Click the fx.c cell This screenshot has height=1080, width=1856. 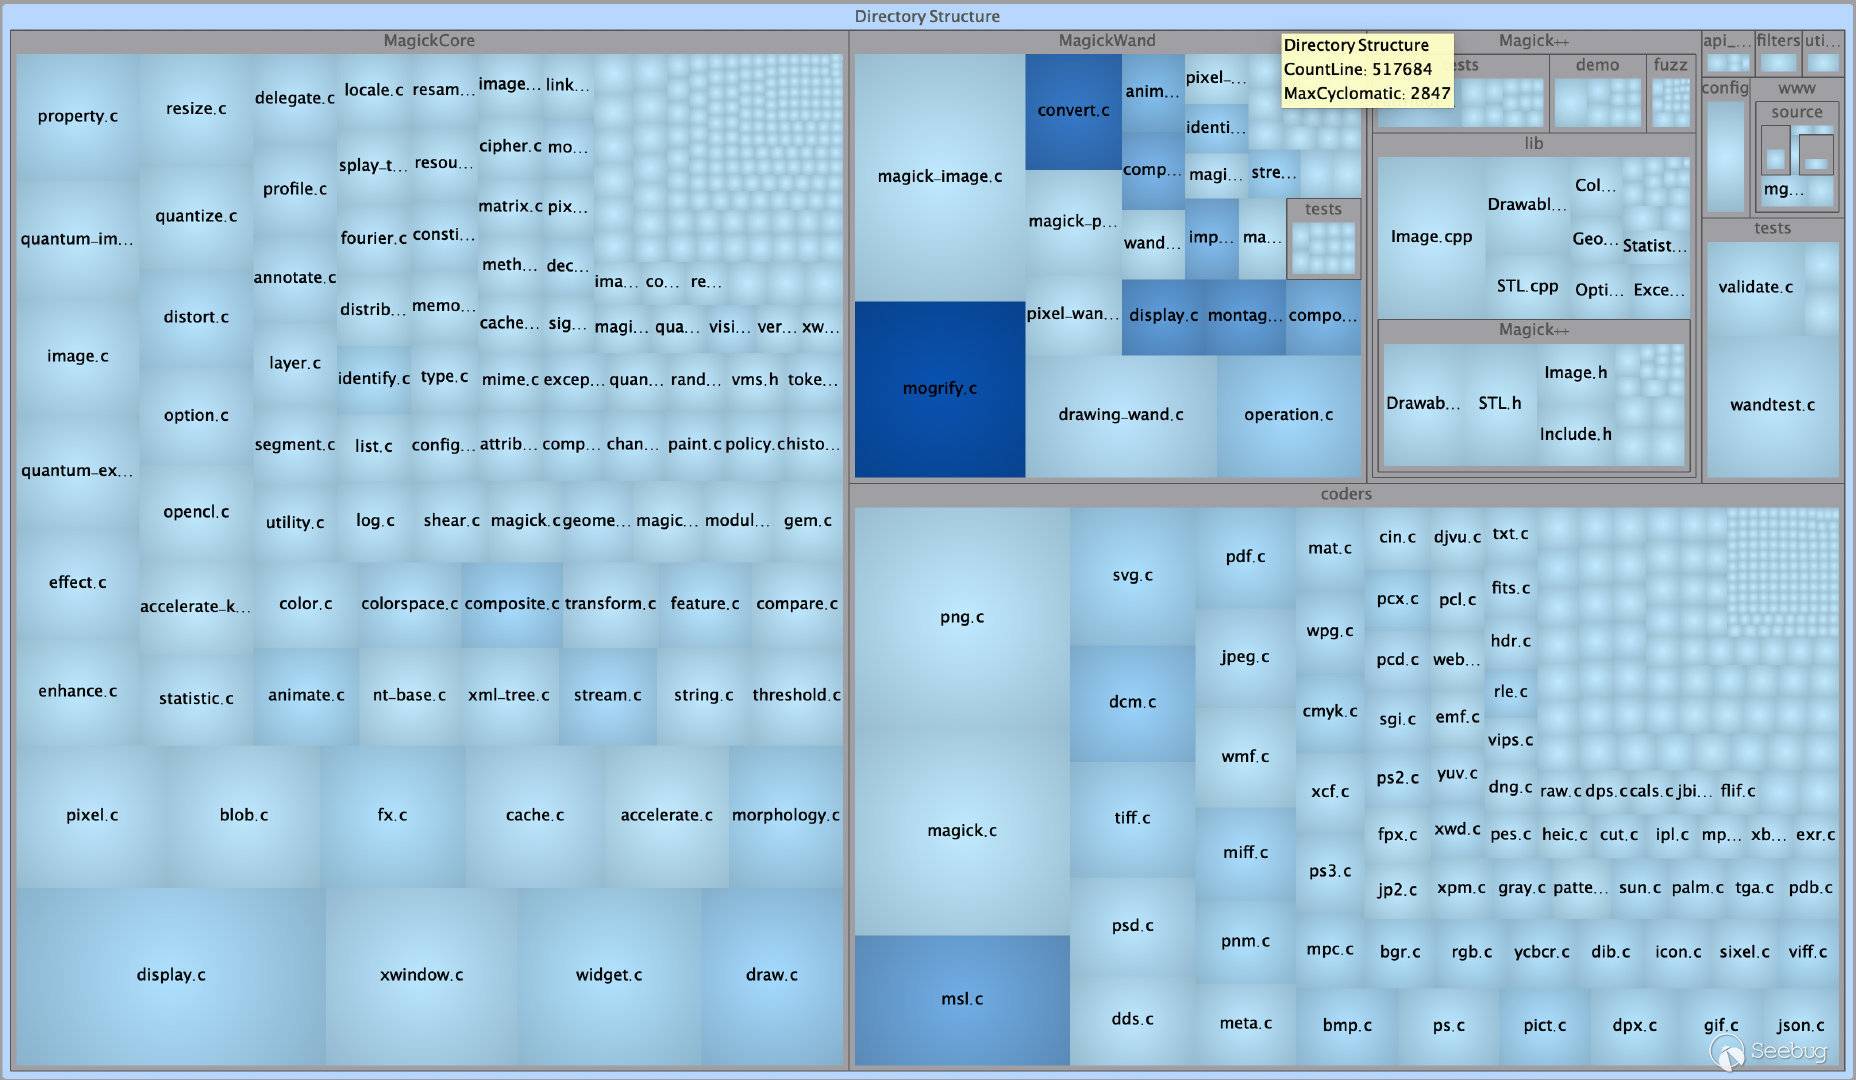tap(392, 816)
